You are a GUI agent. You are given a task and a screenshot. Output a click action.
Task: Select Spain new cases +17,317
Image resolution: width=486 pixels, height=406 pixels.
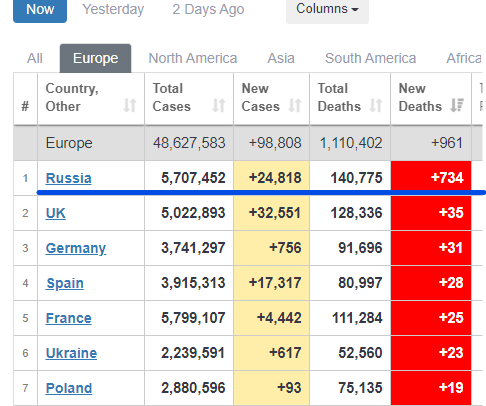(275, 283)
